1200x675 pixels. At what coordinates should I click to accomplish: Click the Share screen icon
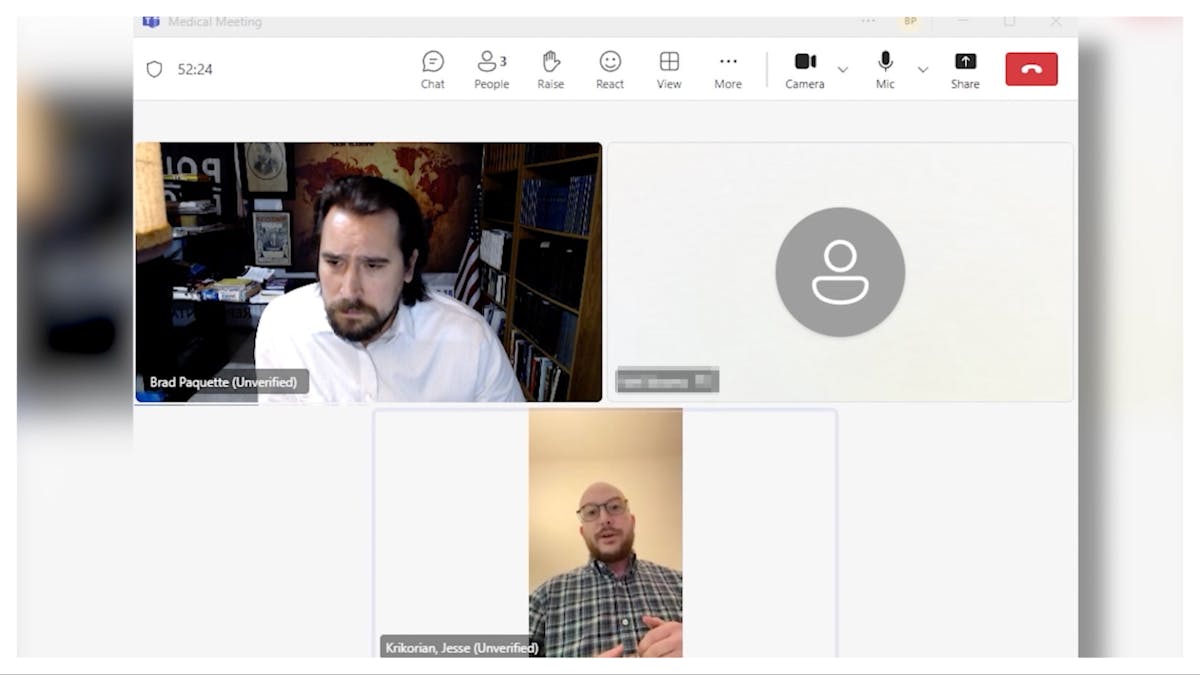965,70
